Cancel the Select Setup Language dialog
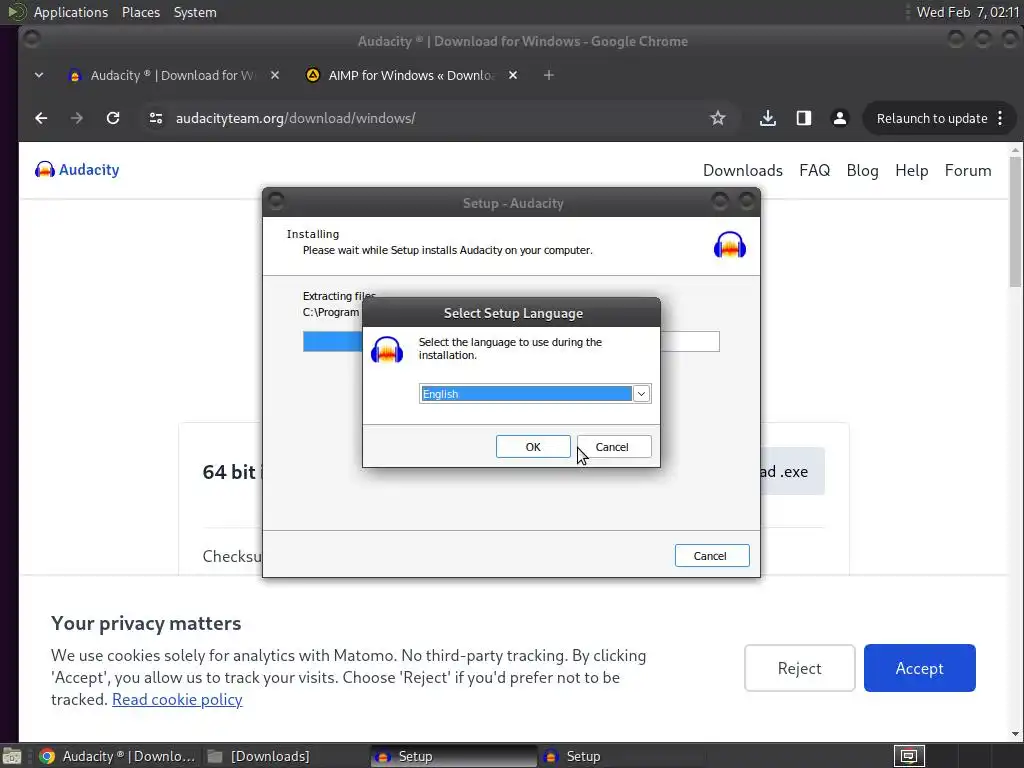1024x768 pixels. click(614, 447)
